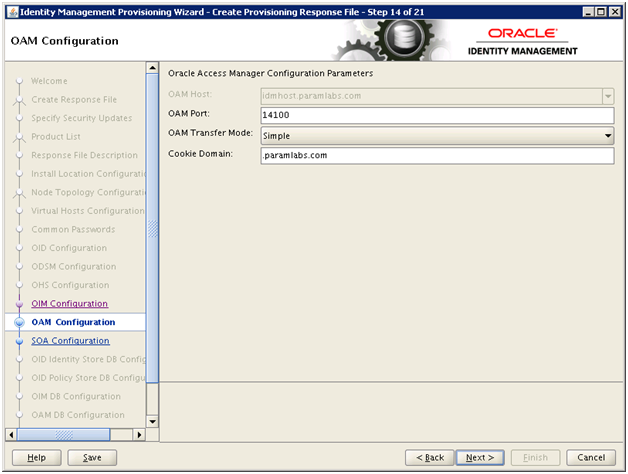Image resolution: width=628 pixels, height=474 pixels.
Task: Click the OAM Host text field
Action: pyautogui.click(x=431, y=96)
